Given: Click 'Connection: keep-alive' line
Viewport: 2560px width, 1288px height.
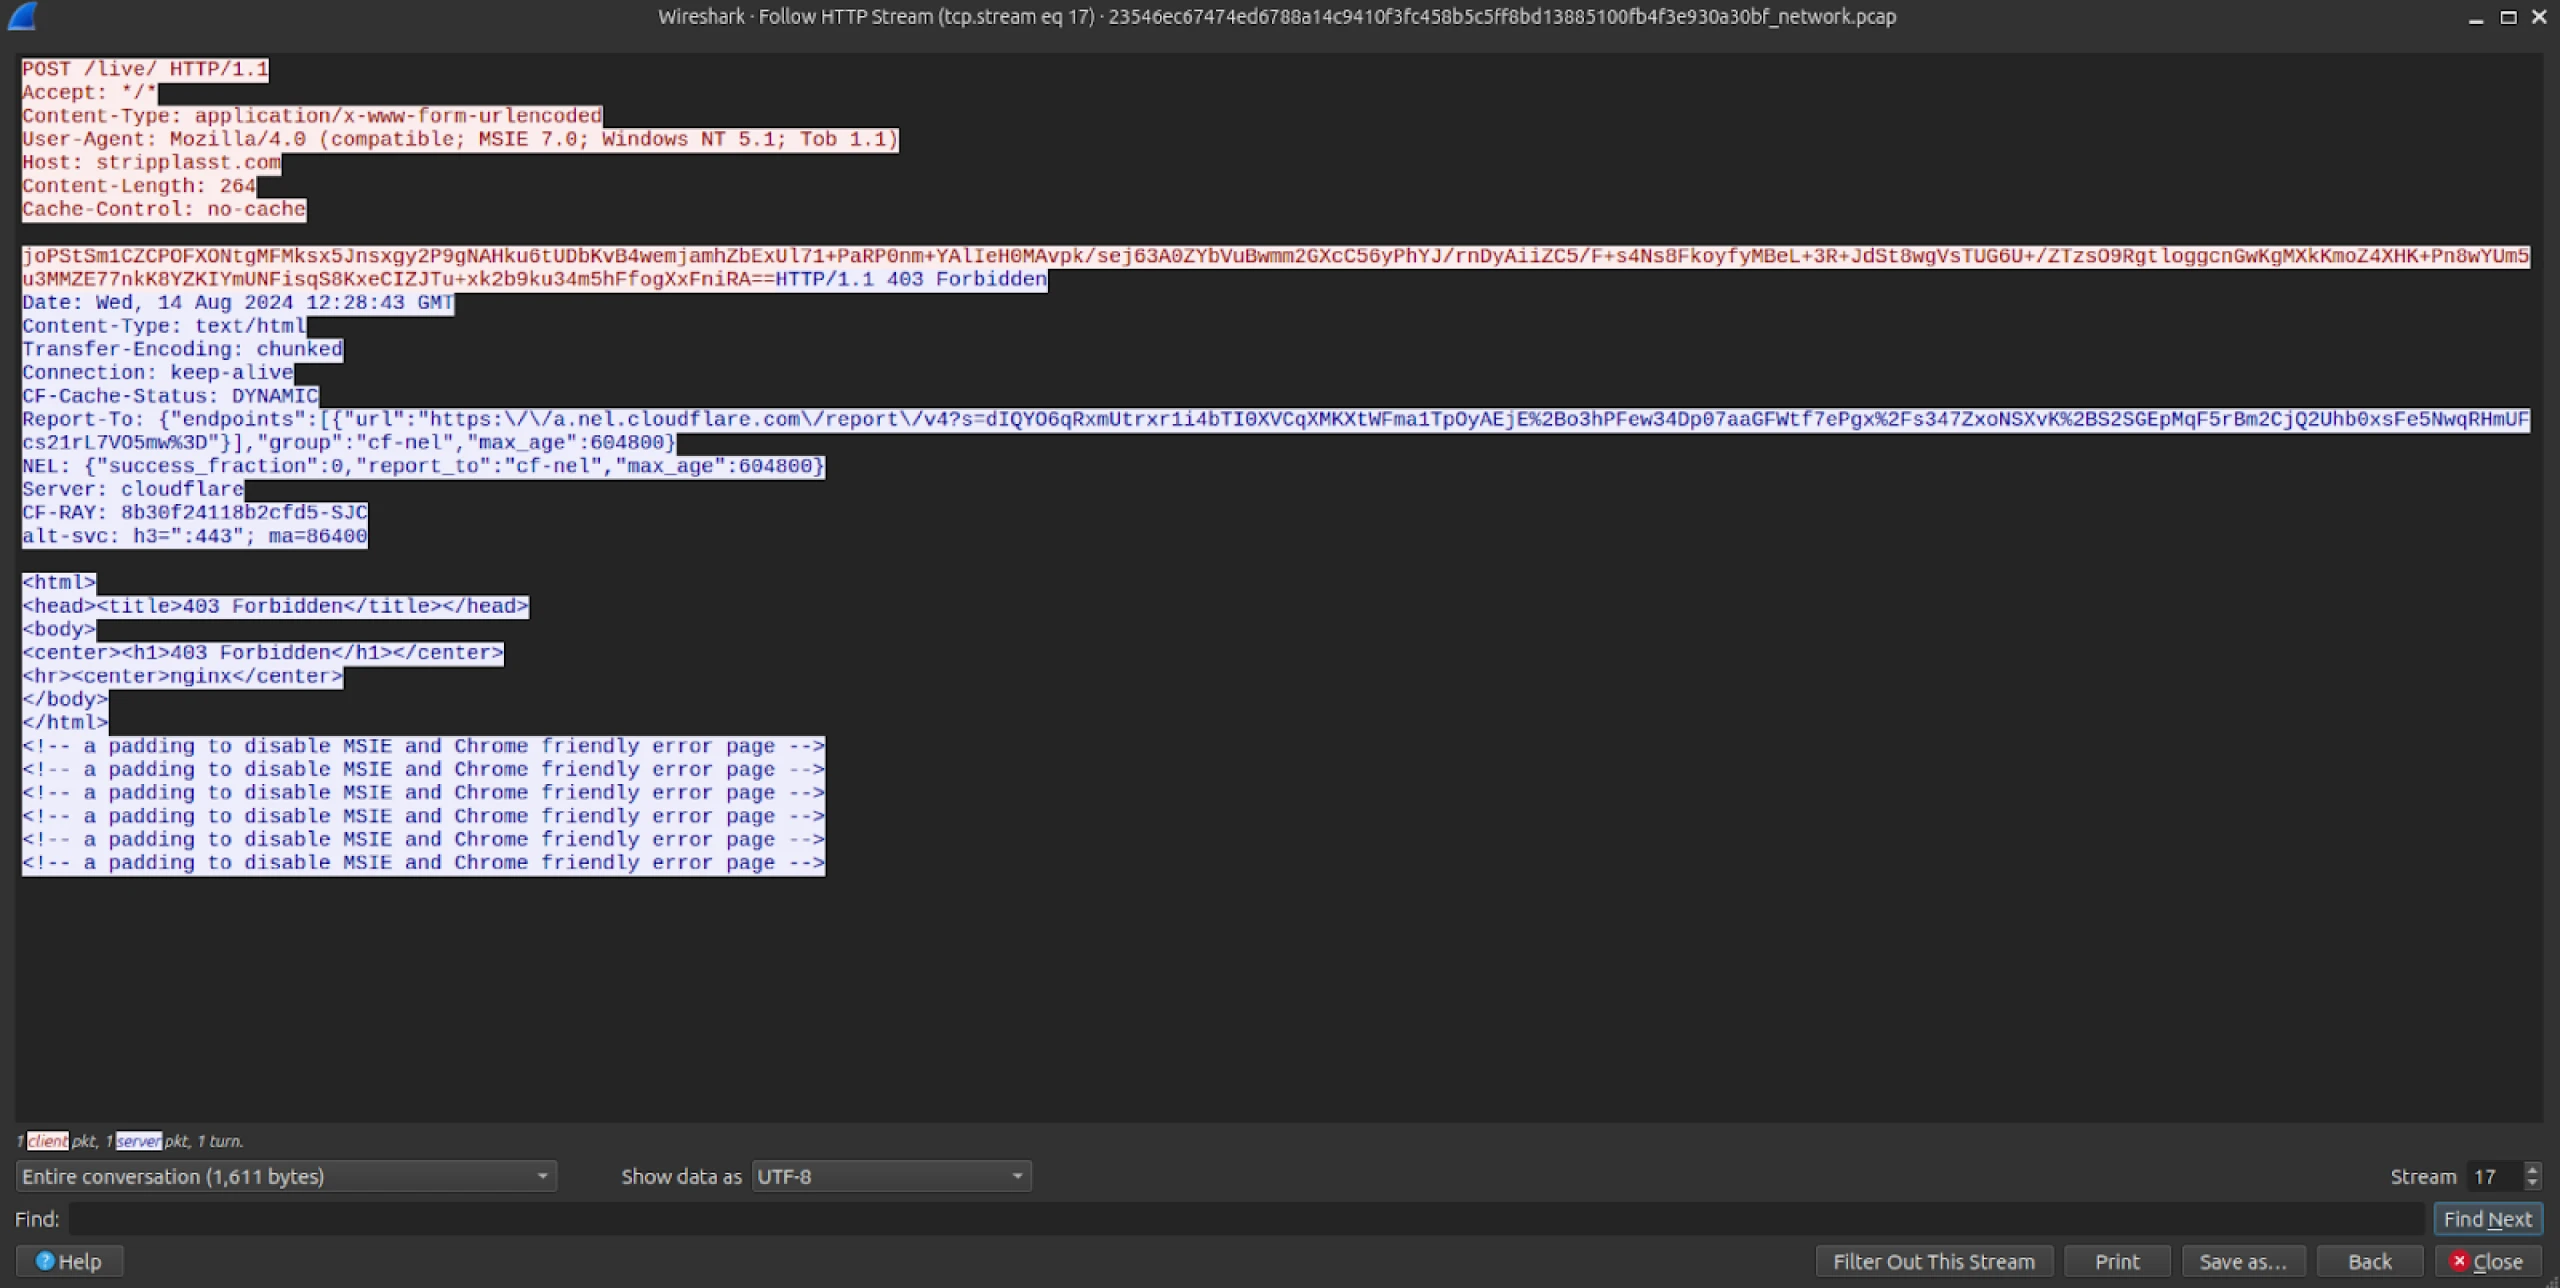Looking at the screenshot, I should [x=158, y=372].
